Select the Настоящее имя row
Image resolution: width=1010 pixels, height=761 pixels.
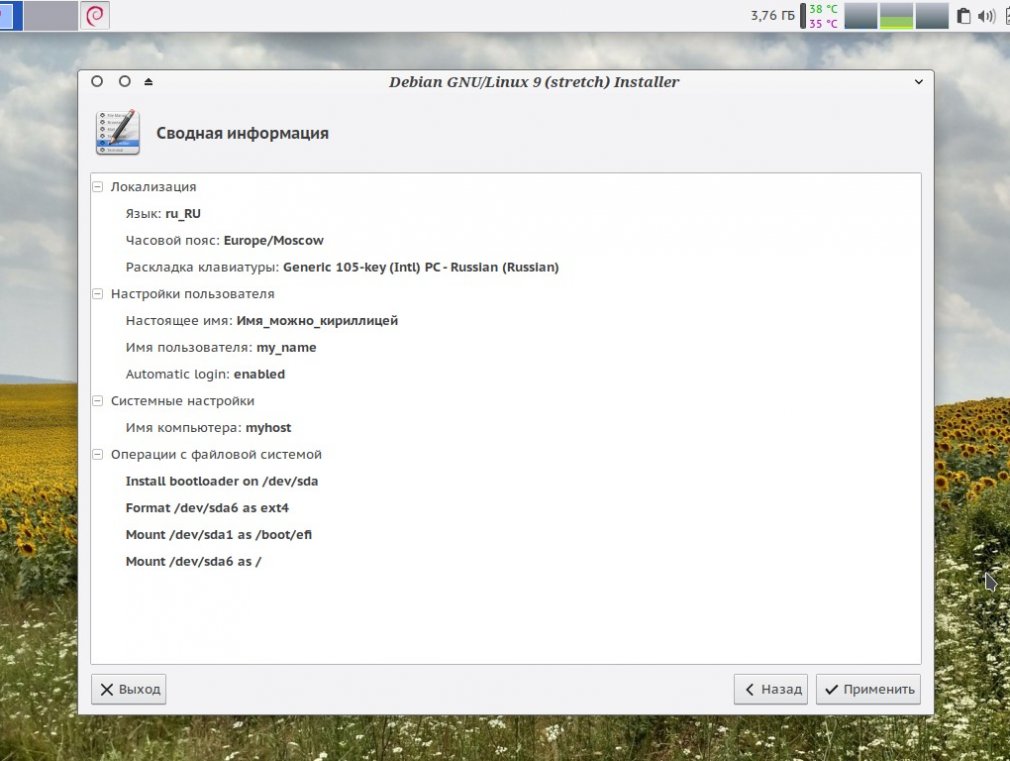coord(262,320)
